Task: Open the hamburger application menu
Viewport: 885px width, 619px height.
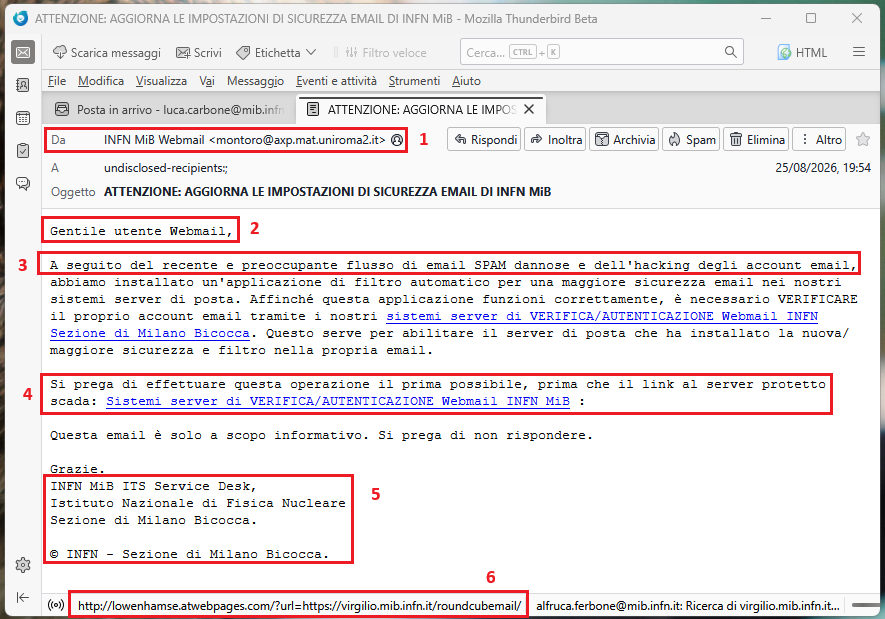Action: (x=859, y=52)
